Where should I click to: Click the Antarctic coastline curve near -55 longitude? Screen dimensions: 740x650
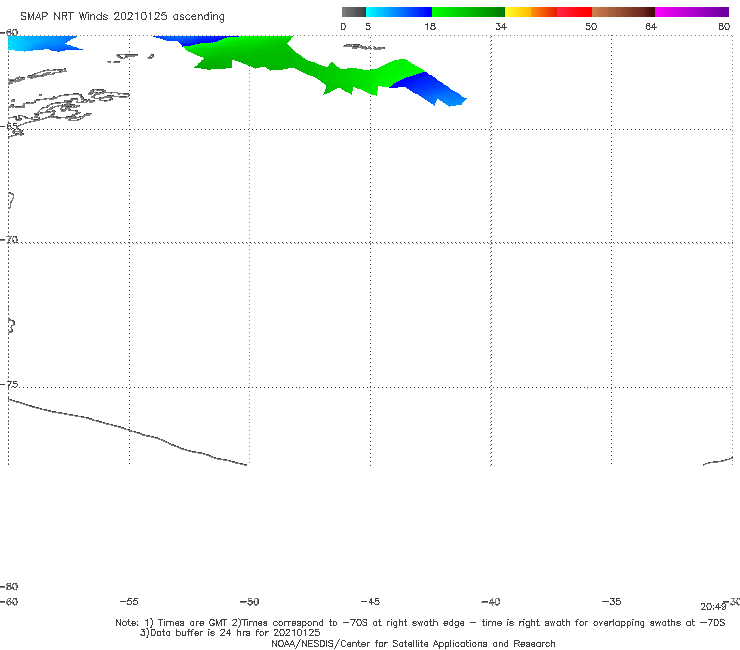[x=127, y=431]
